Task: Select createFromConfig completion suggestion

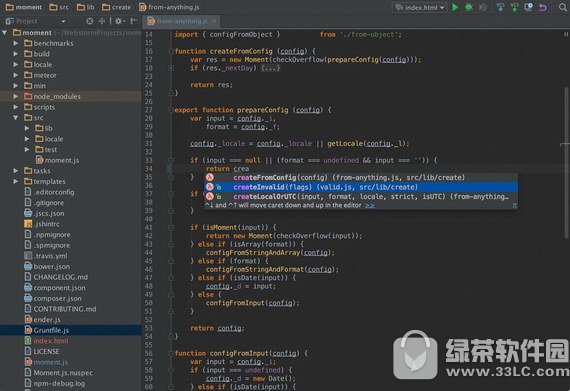Action: (361, 177)
